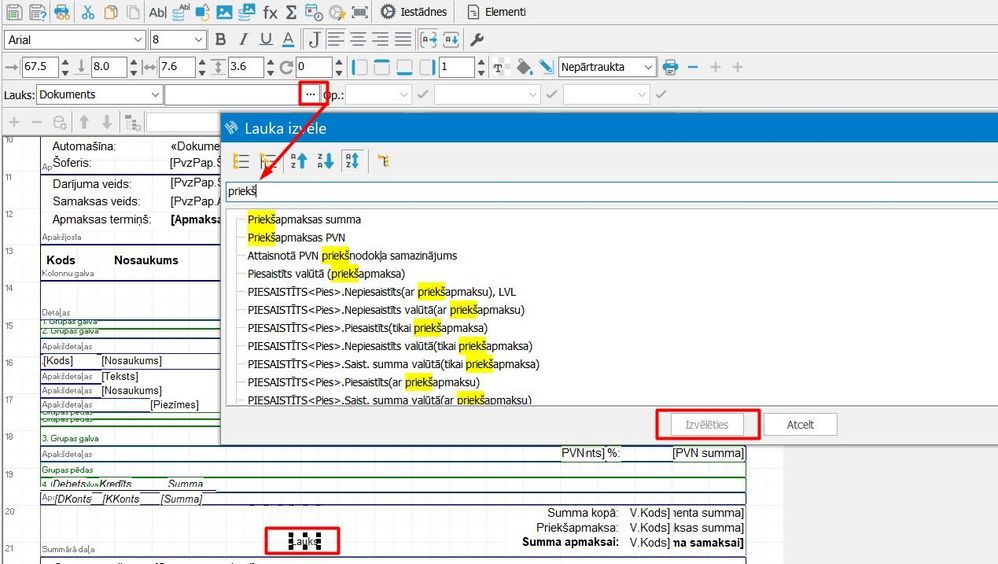This screenshot has width=998, height=564.
Task: Insert date and time element
Action: pyautogui.click(x=314, y=11)
